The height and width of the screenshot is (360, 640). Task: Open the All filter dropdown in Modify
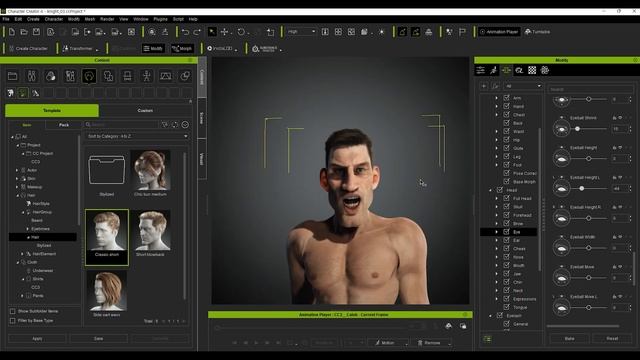(523, 86)
